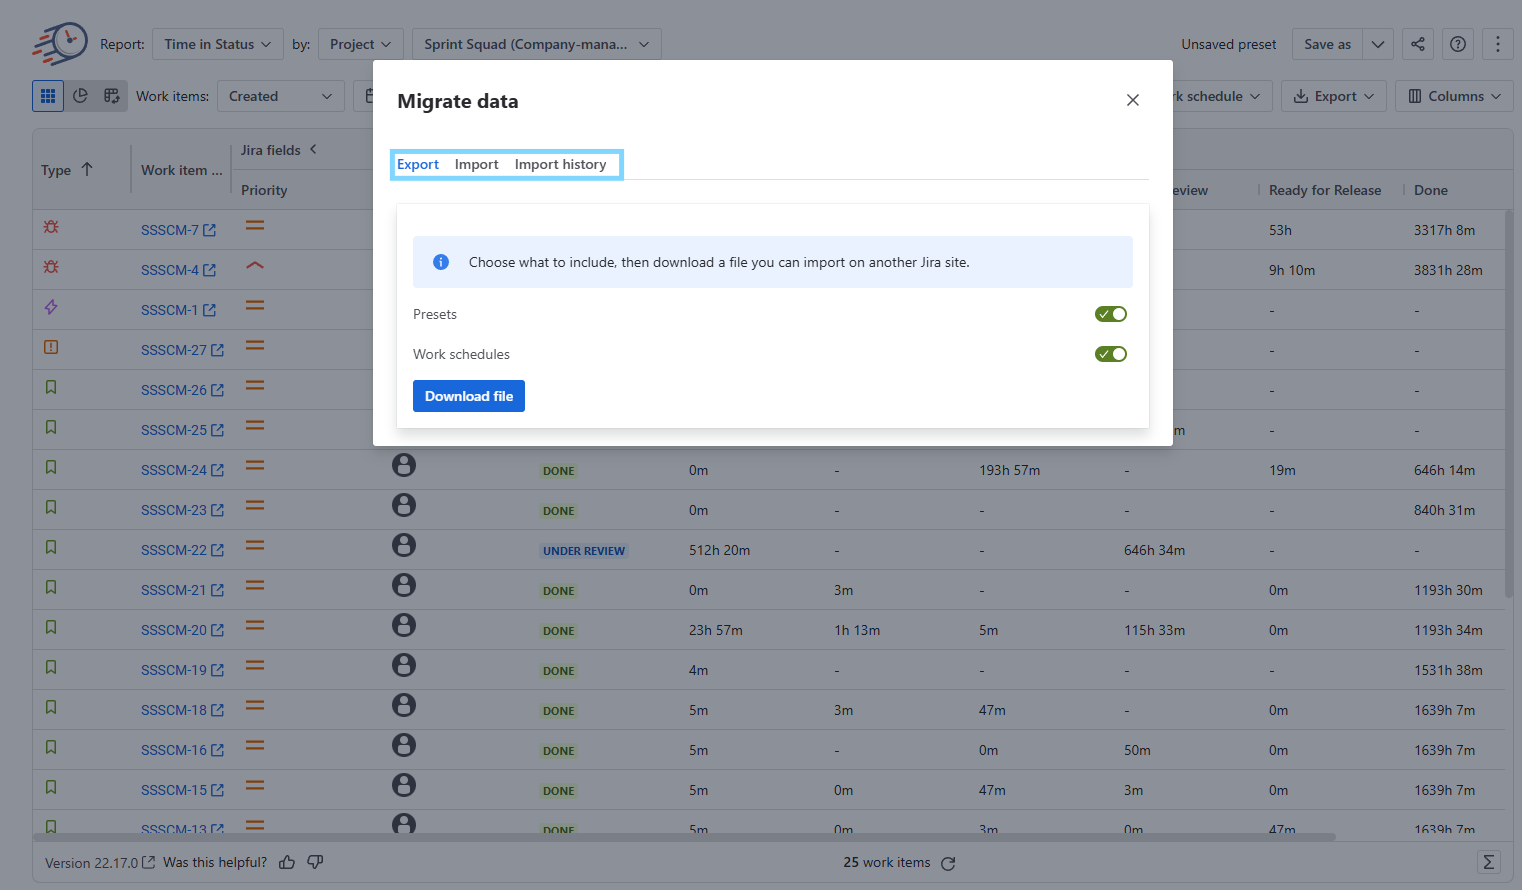Open the Import history tab

[560, 164]
